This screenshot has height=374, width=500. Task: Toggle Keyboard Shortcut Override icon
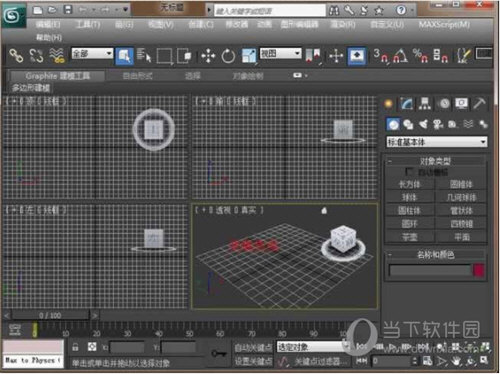coord(357,56)
